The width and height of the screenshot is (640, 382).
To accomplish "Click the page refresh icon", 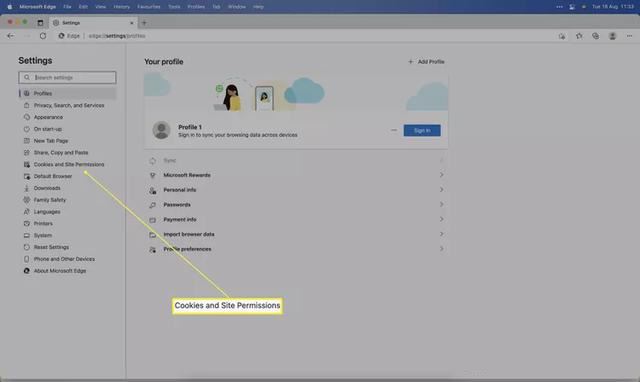I will (43, 36).
